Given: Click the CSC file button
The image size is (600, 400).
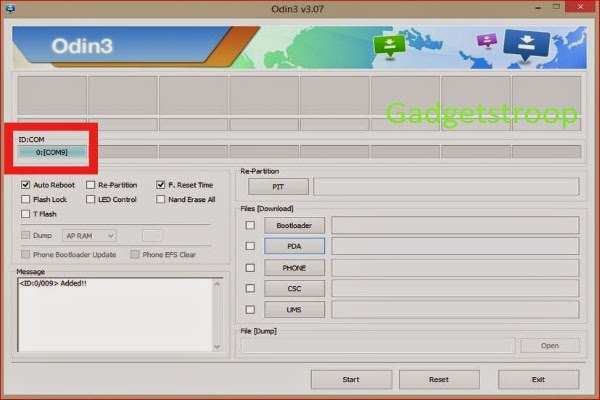Looking at the screenshot, I should tap(294, 288).
